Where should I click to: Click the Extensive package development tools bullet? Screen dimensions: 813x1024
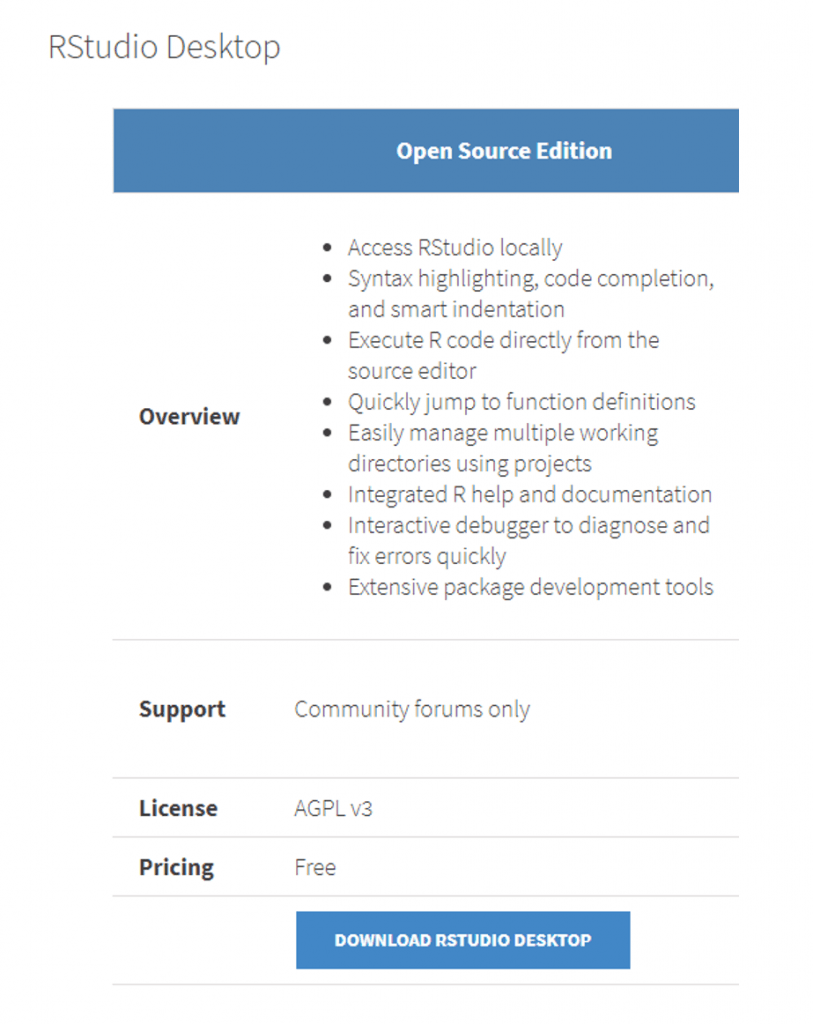pyautogui.click(x=530, y=587)
